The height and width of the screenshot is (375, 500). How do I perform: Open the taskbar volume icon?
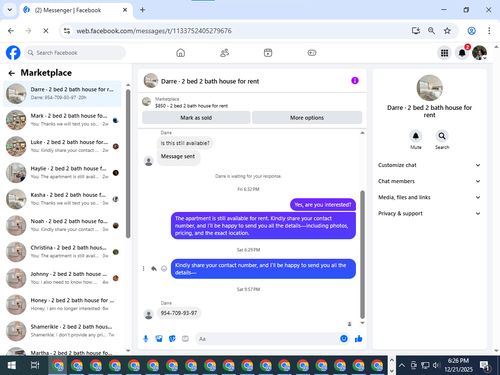click(436, 365)
